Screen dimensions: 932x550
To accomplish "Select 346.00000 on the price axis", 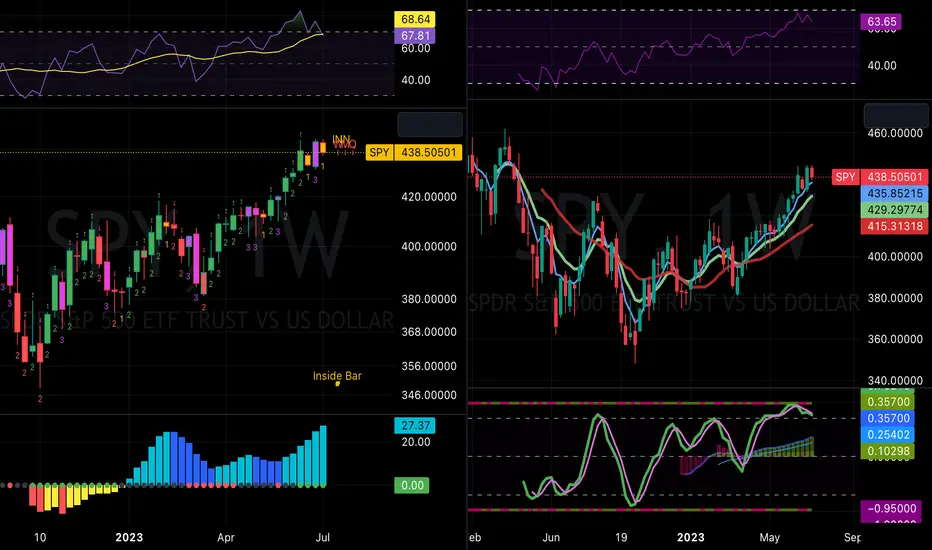I will pyautogui.click(x=429, y=395).
